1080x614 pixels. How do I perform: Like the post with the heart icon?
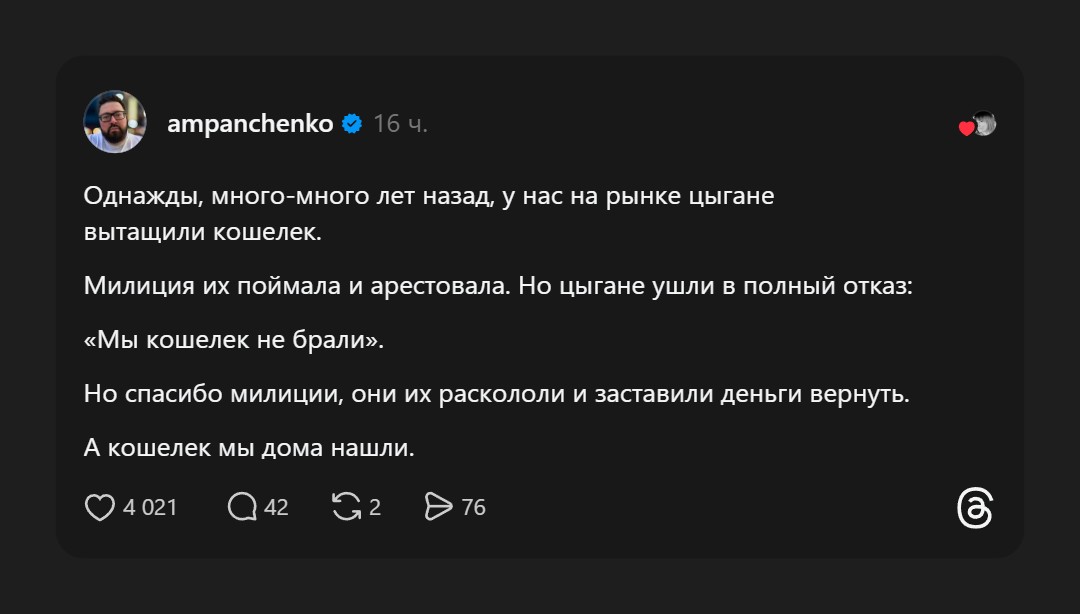click(100, 508)
